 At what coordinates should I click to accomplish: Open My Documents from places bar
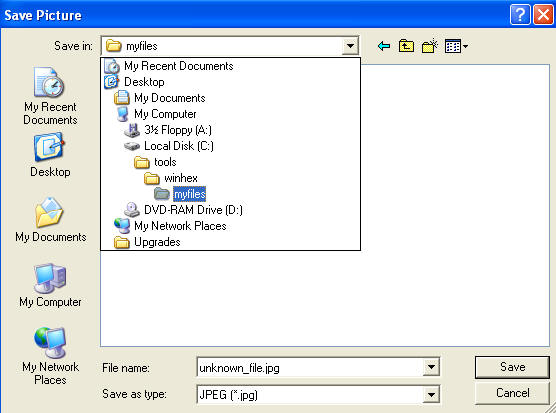click(51, 220)
